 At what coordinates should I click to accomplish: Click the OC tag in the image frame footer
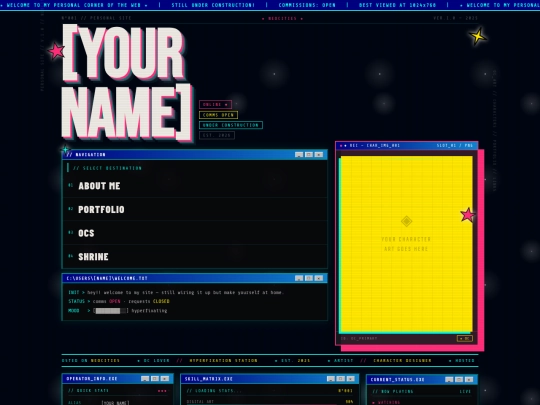pyautogui.click(x=465, y=339)
